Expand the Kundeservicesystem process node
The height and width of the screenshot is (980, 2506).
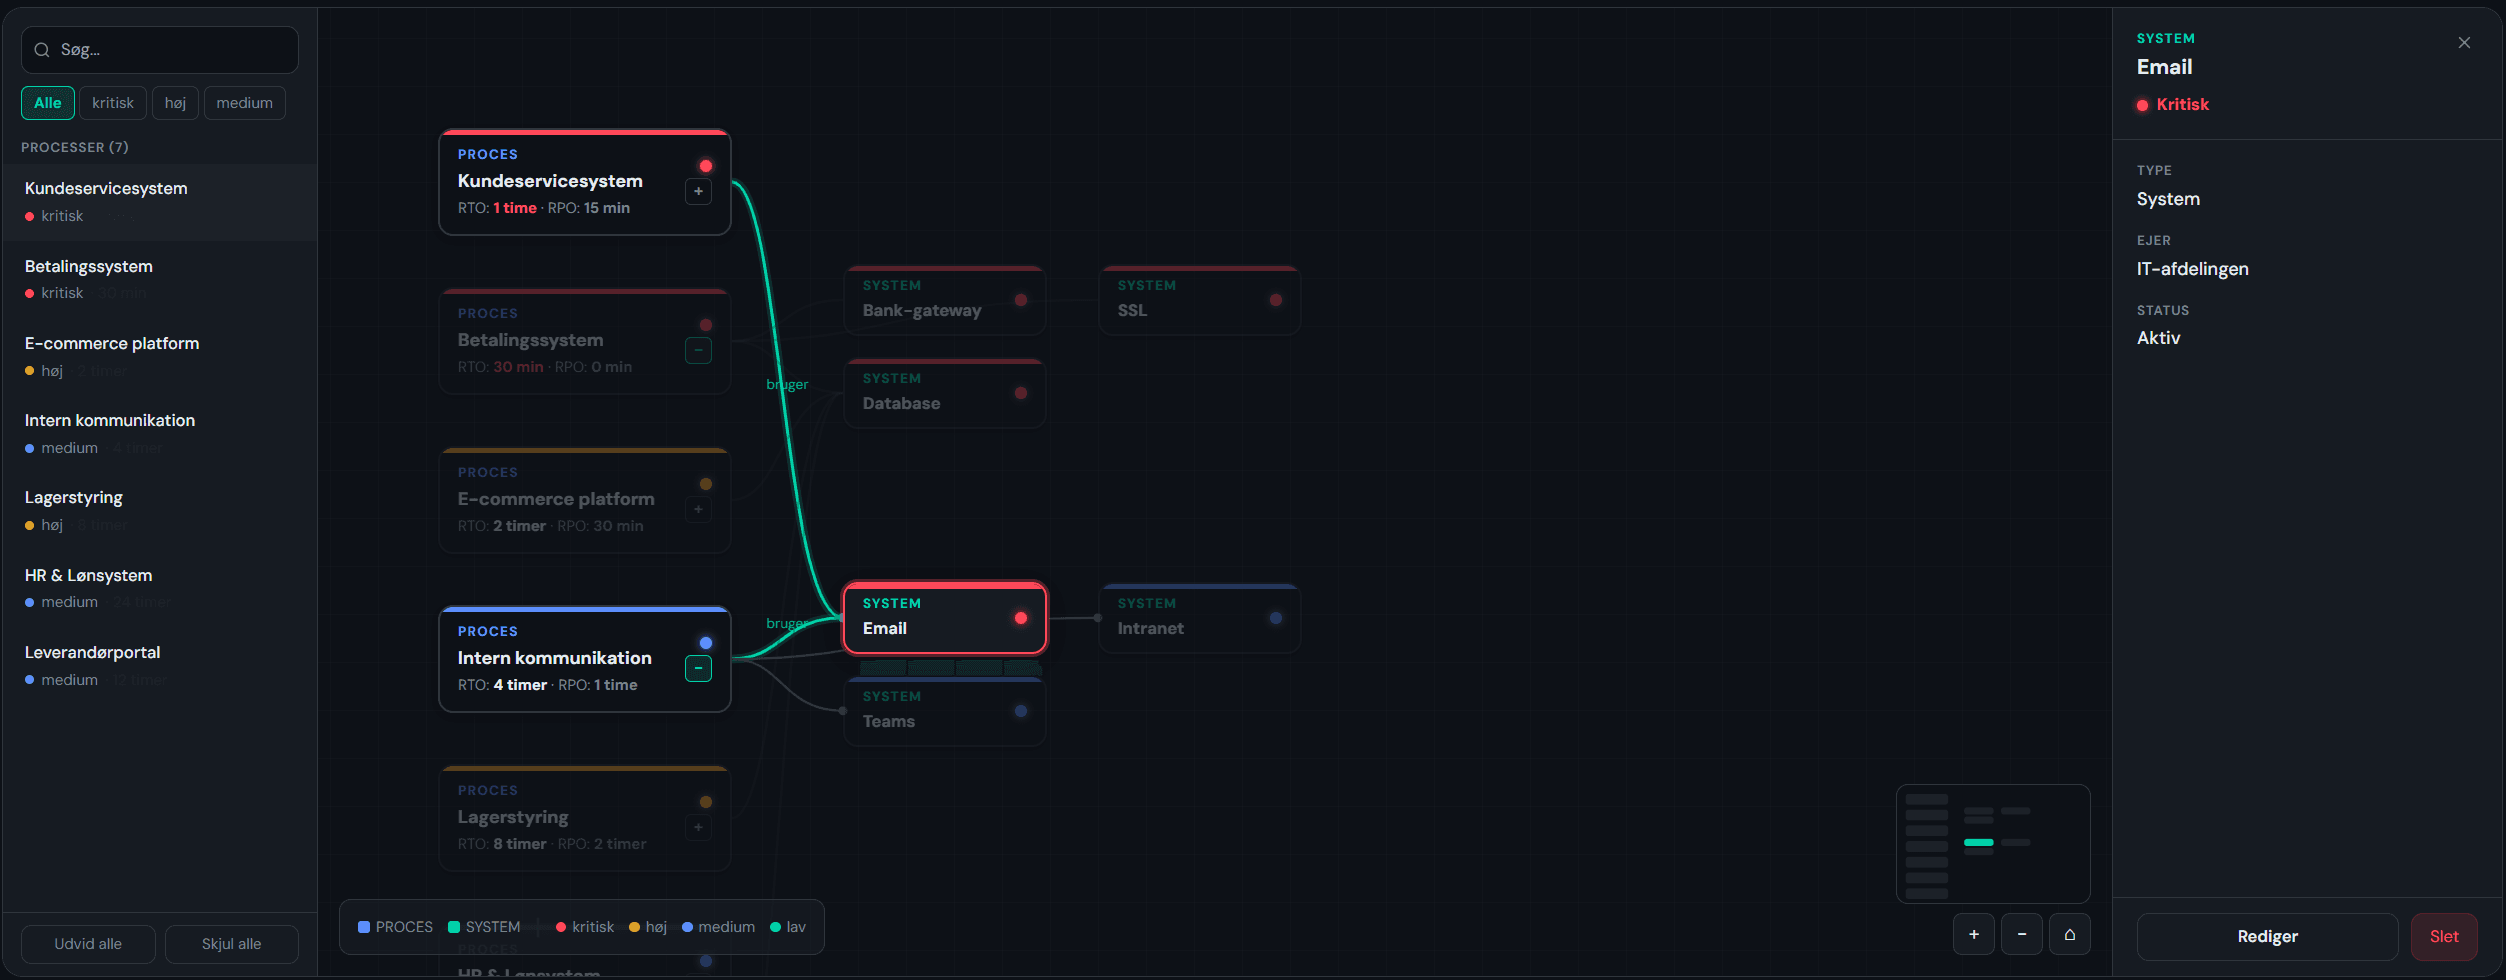coord(698,191)
